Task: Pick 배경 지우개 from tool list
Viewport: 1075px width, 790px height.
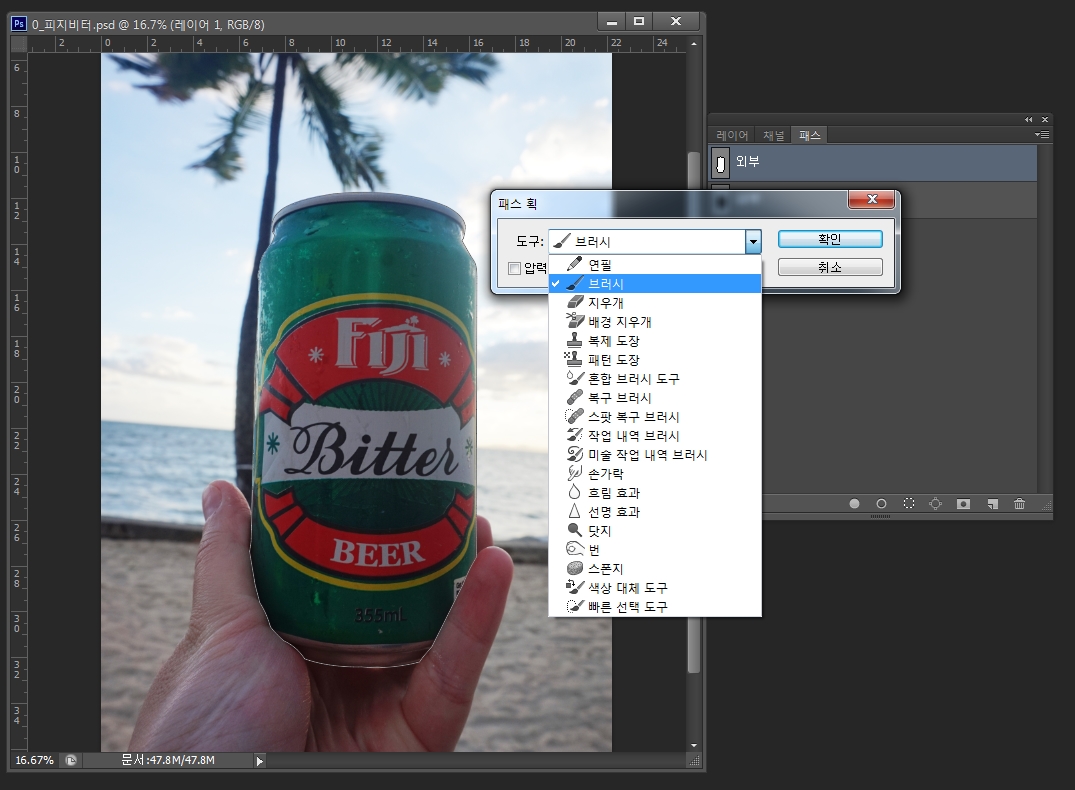Action: coord(655,322)
